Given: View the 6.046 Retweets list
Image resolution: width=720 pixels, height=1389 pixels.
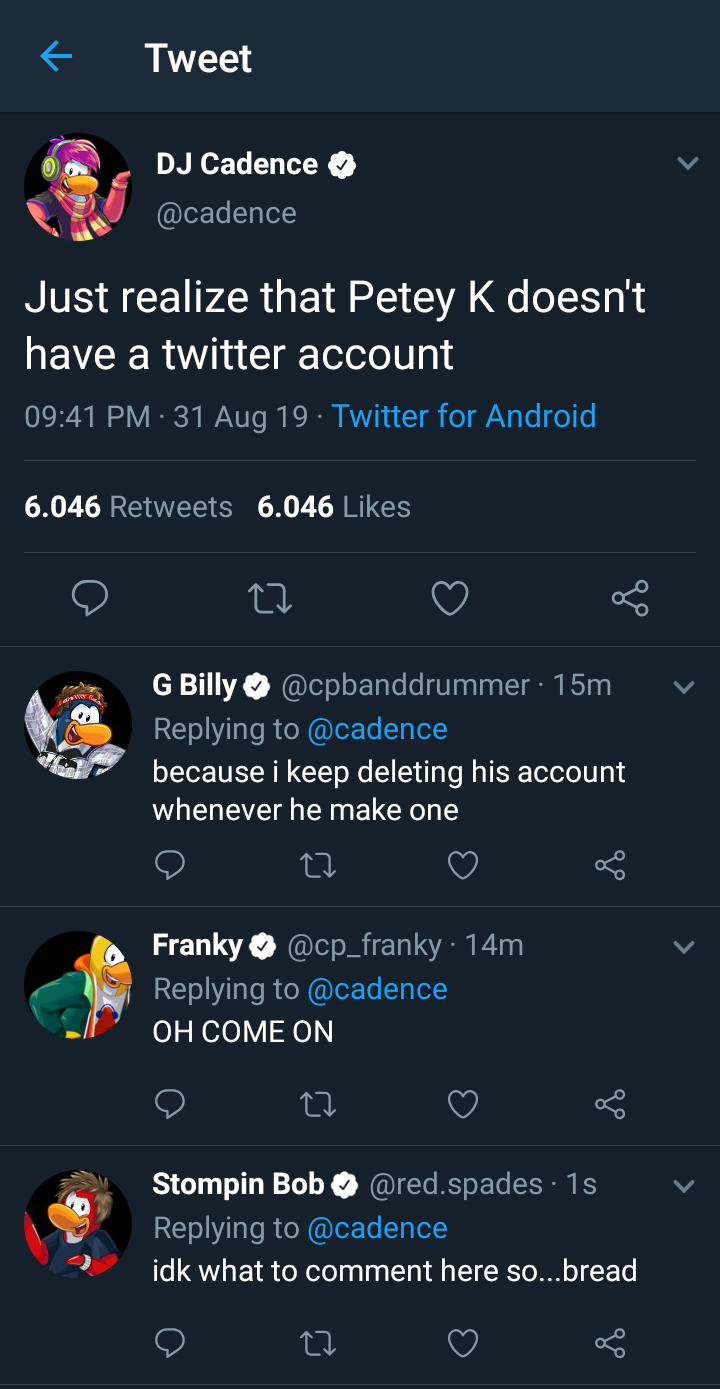Looking at the screenshot, I should coord(128,507).
